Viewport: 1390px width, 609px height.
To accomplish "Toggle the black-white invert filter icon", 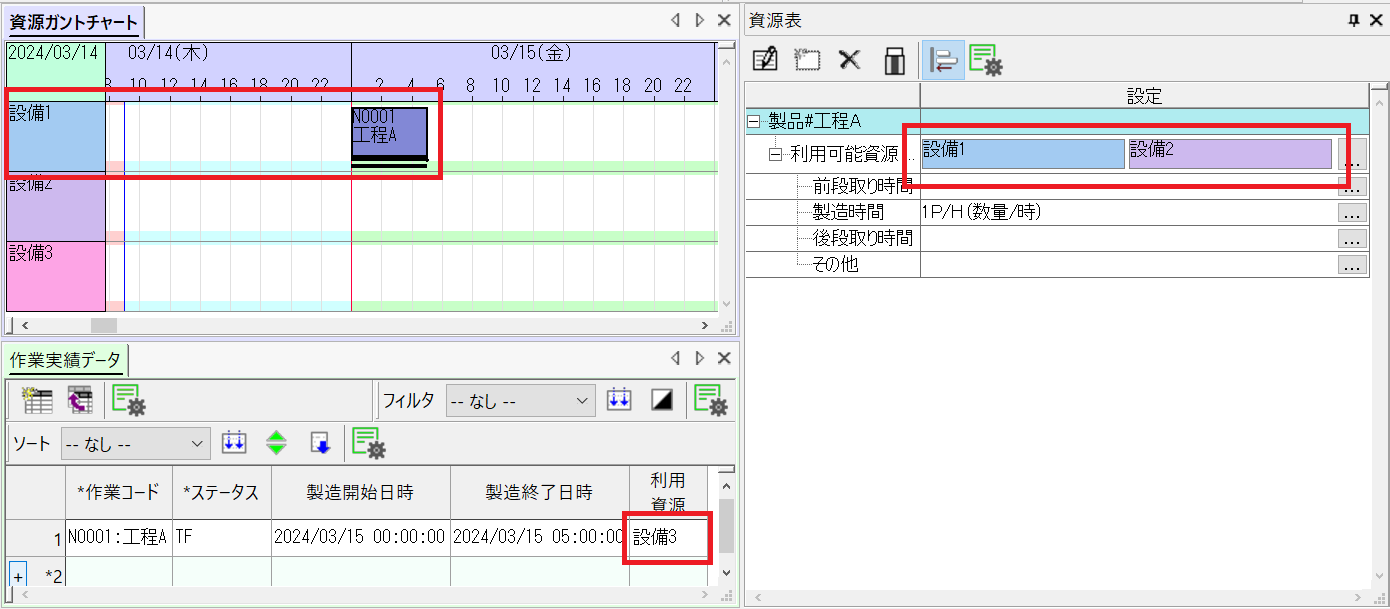I will (x=662, y=401).
